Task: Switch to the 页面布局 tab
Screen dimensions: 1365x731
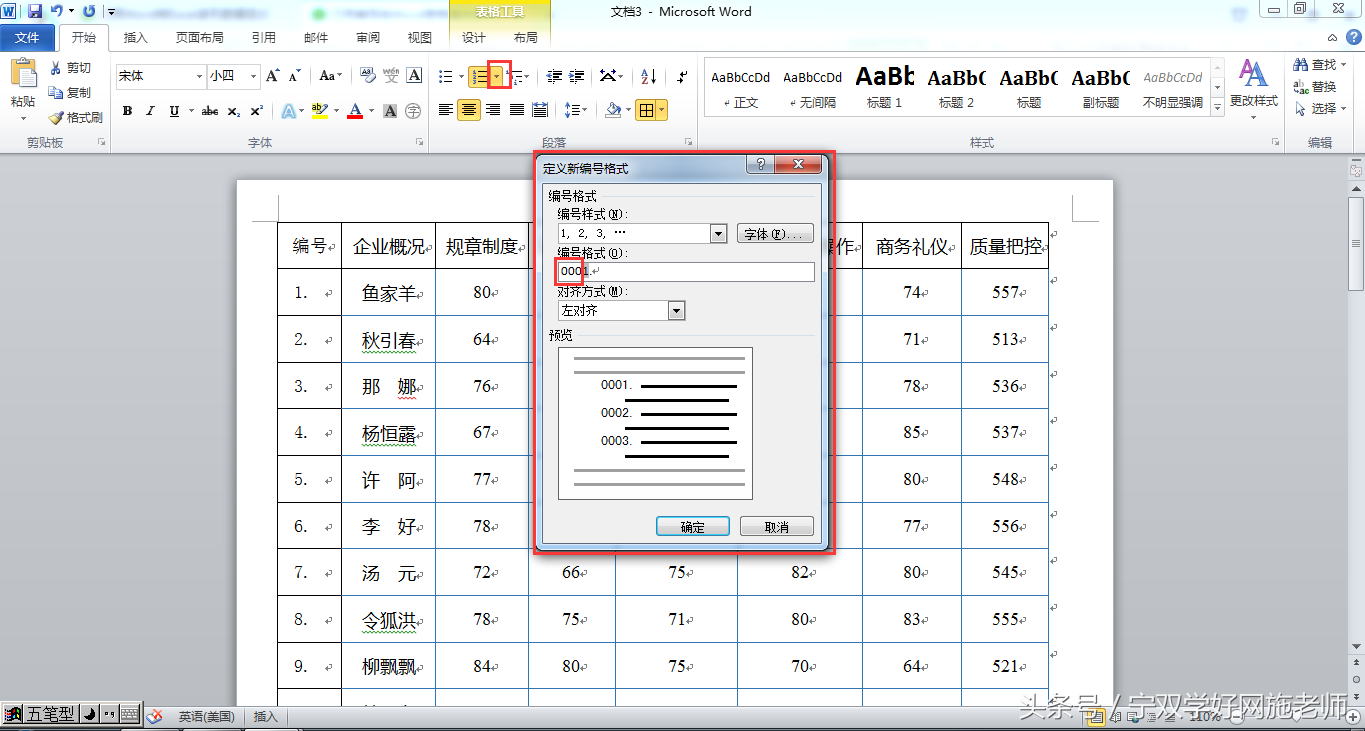Action: pos(200,37)
